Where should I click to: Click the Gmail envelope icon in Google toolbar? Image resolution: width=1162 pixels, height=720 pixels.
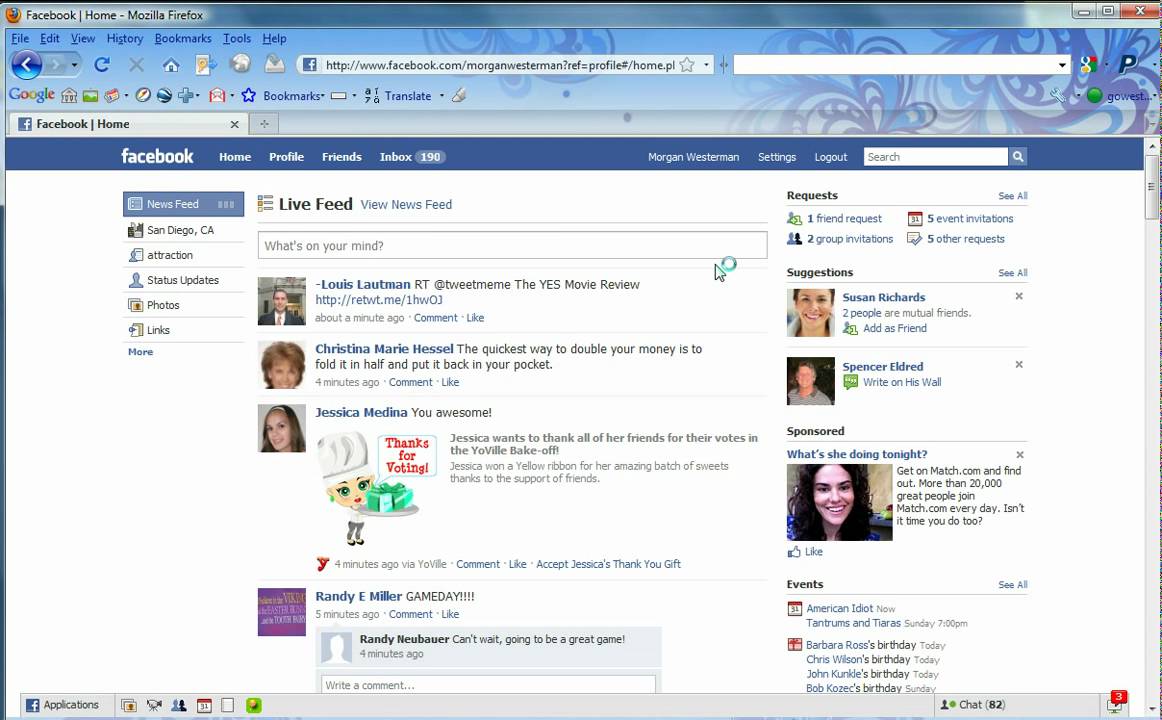pos(217,96)
